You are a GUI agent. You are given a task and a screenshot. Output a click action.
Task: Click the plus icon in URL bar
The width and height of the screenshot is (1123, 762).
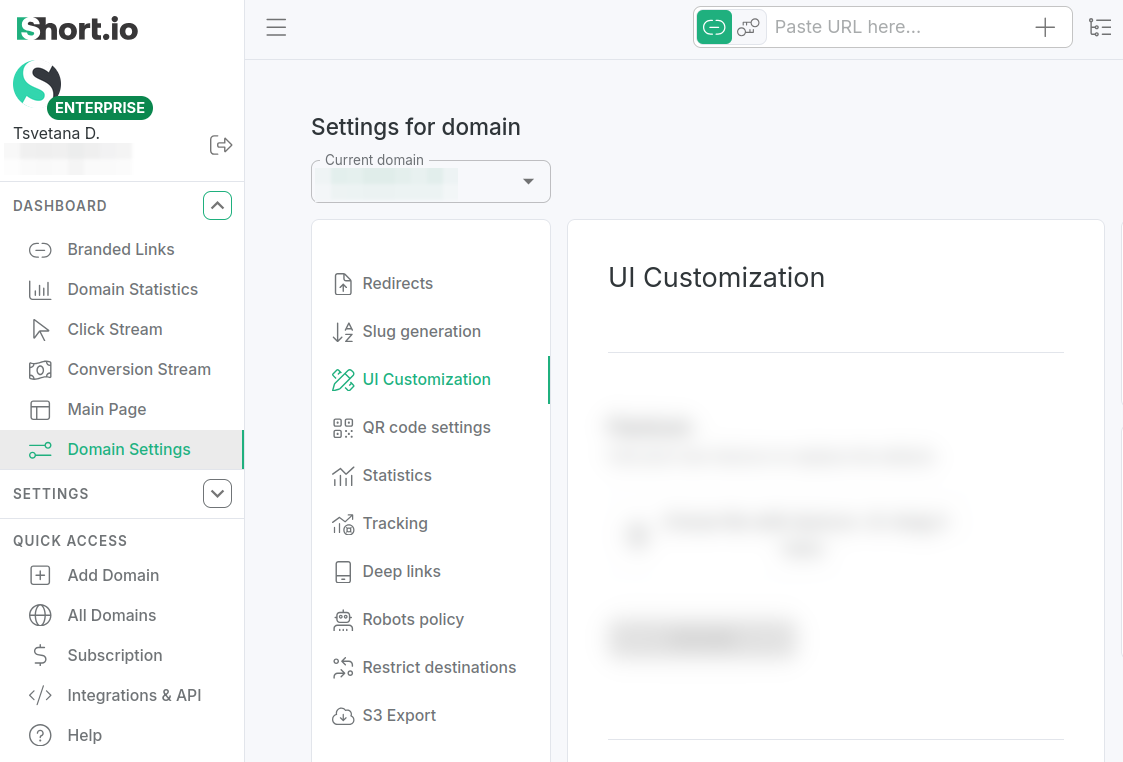point(1045,28)
